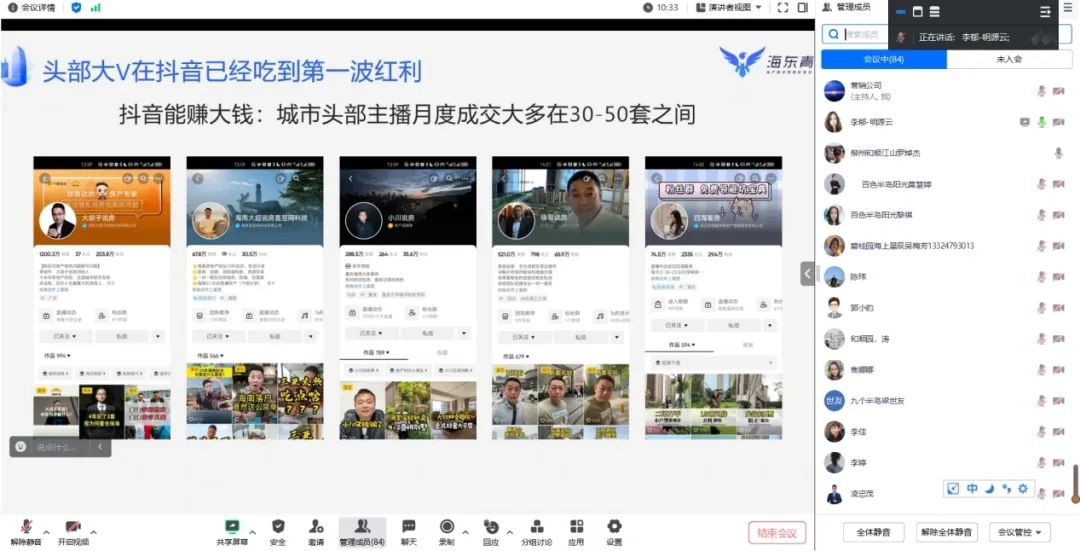Switch to the 会议中(84) tab
Viewport: 1080px width, 551px height.
click(x=884, y=59)
